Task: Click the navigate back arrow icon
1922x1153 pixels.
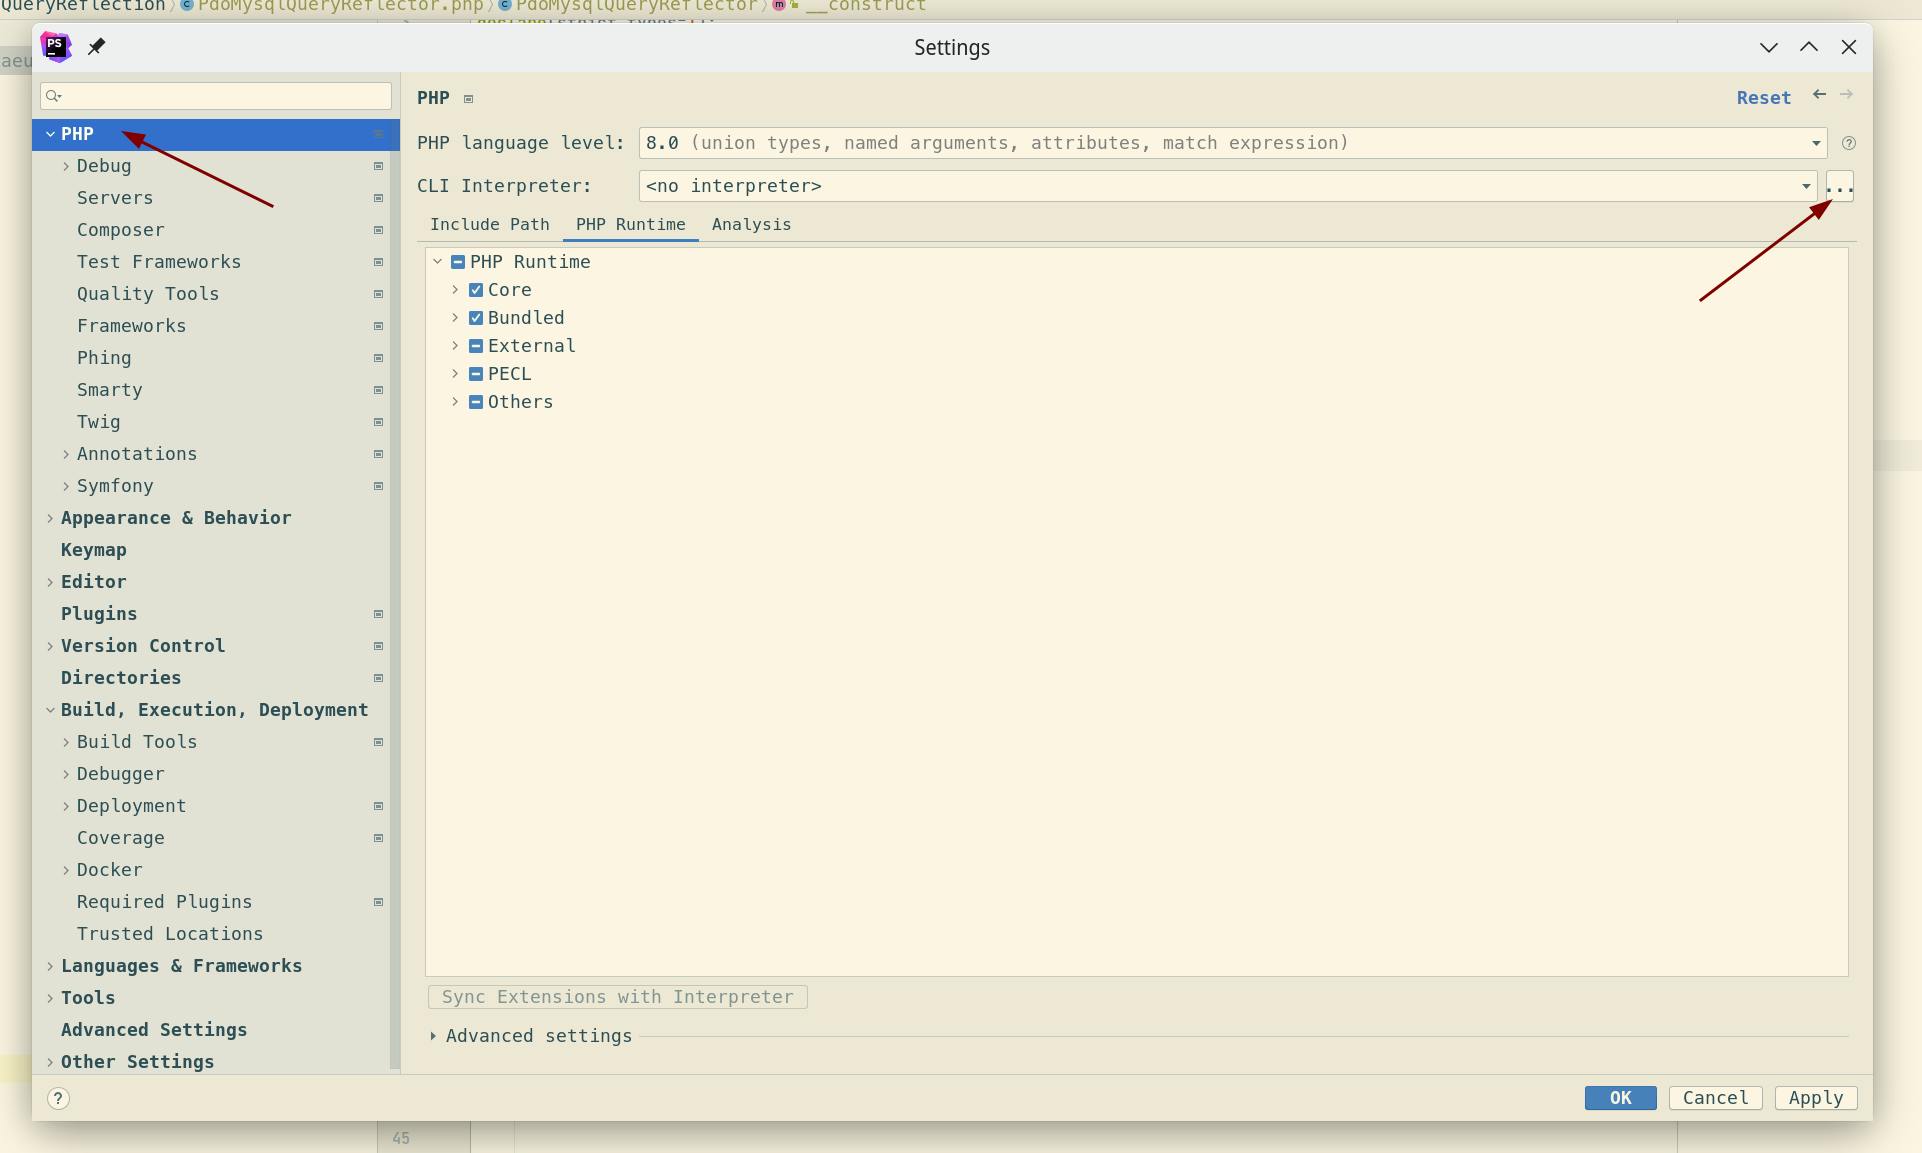Action: tap(1818, 95)
